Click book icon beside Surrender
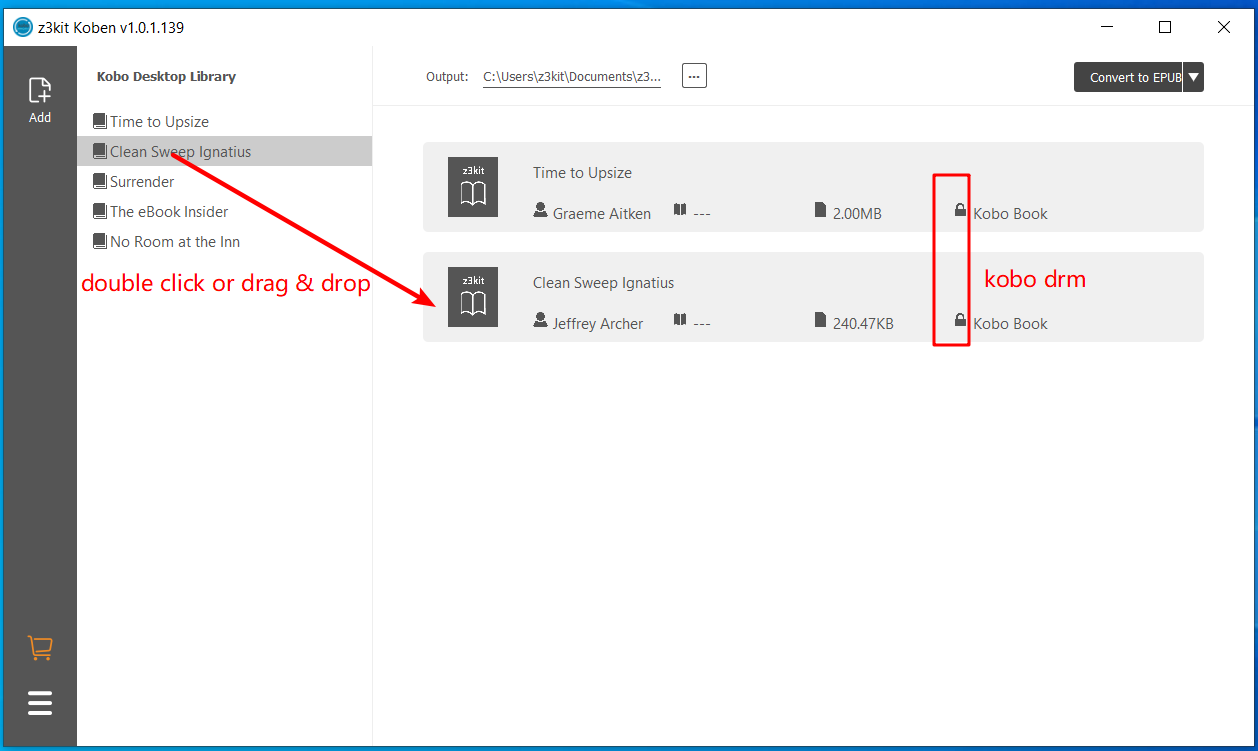 coord(99,181)
